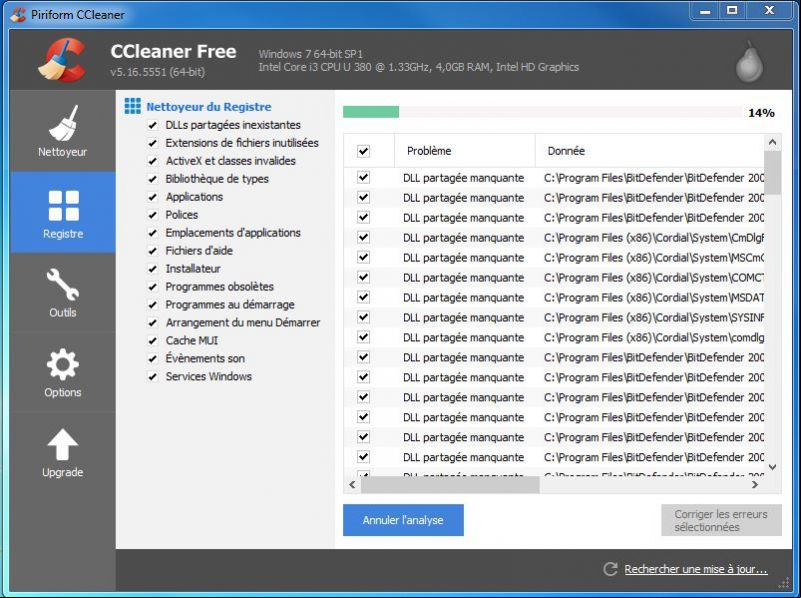Screen dimensions: 801x598
Task: Select the Cordial\System\SYSINF row data
Action: tap(654, 317)
